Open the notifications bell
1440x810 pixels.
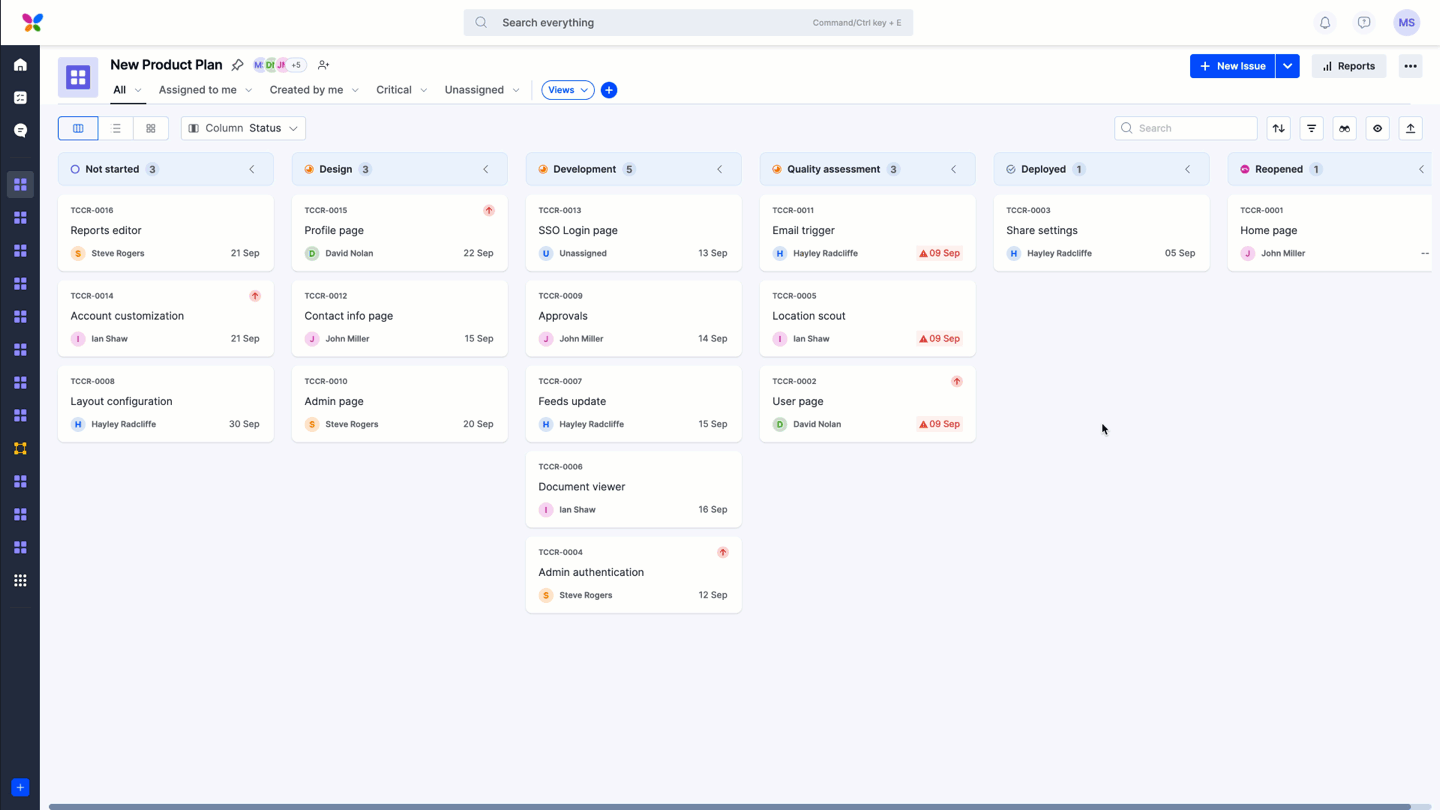[1325, 22]
